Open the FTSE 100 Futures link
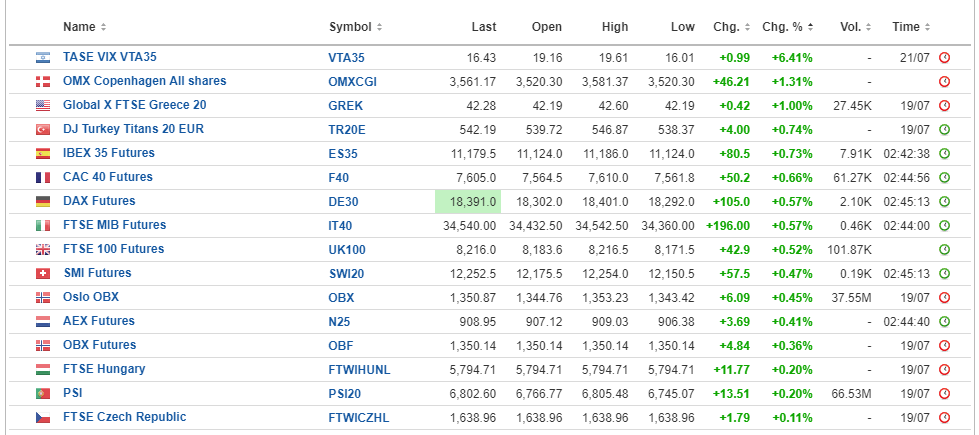 click(114, 249)
